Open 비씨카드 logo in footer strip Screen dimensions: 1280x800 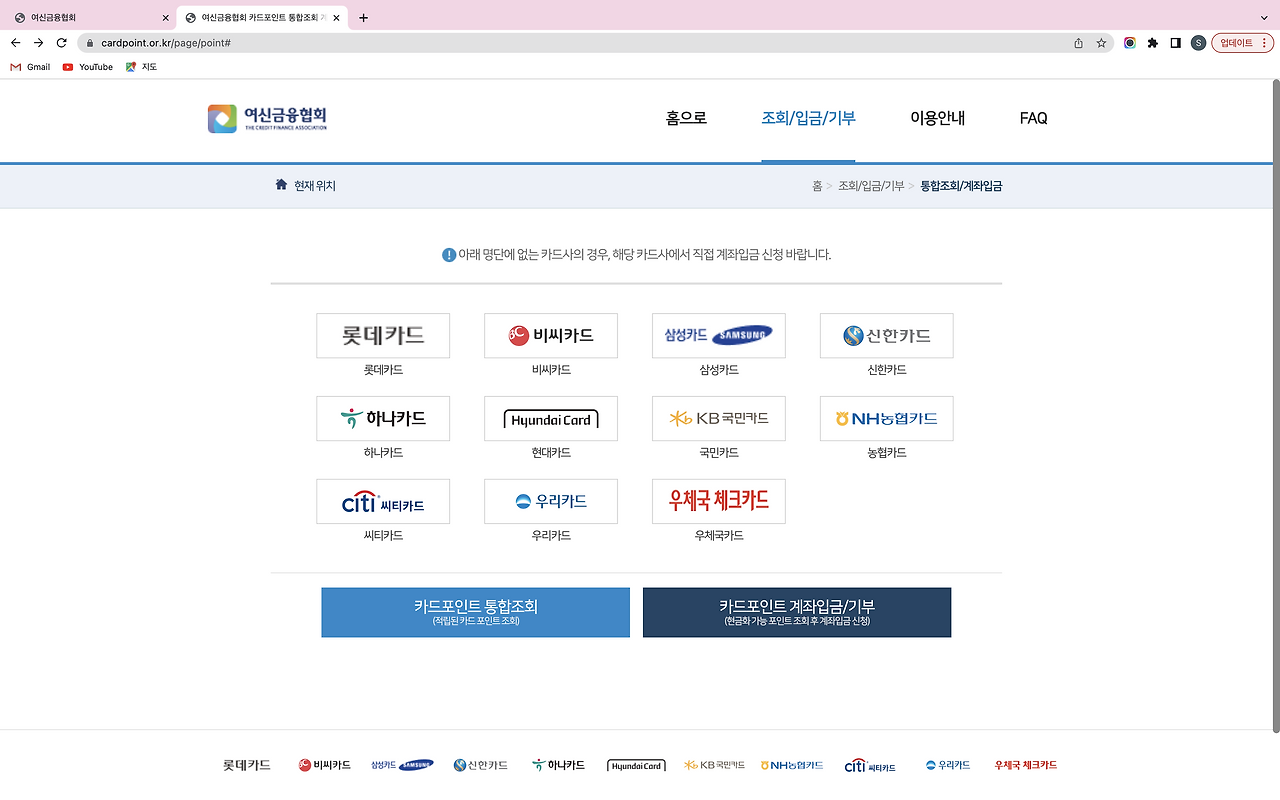(325, 765)
